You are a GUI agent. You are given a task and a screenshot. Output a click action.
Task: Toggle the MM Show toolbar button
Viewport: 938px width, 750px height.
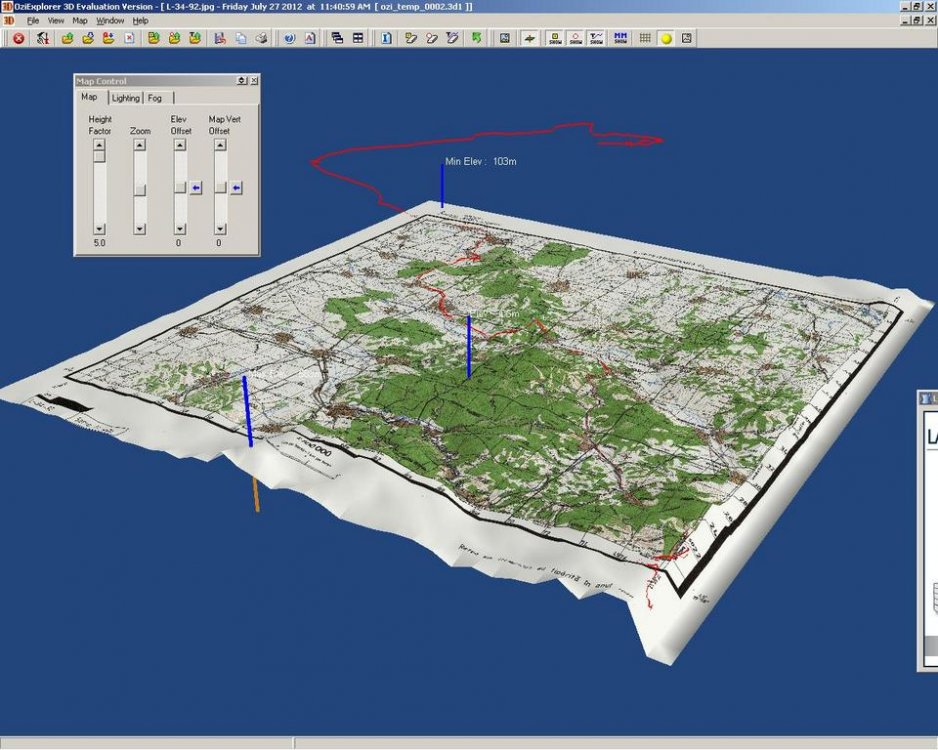(620, 38)
